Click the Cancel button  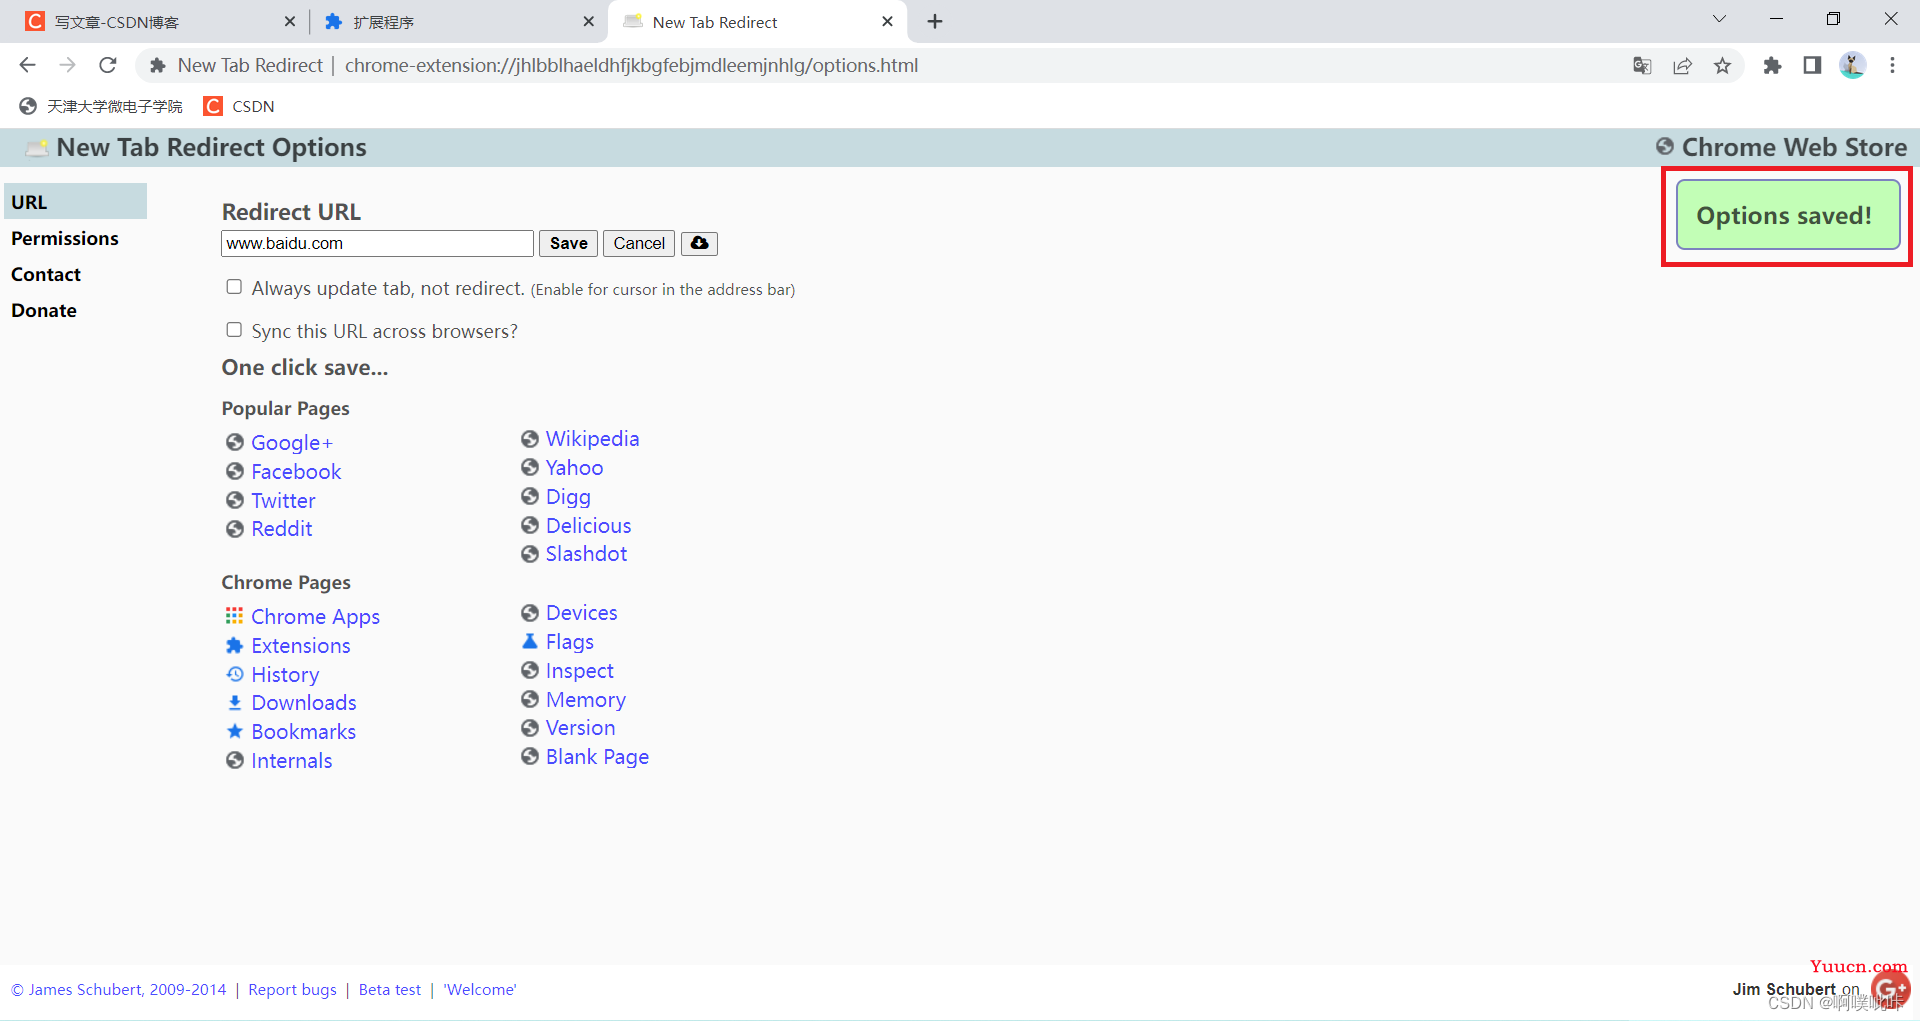(x=639, y=243)
